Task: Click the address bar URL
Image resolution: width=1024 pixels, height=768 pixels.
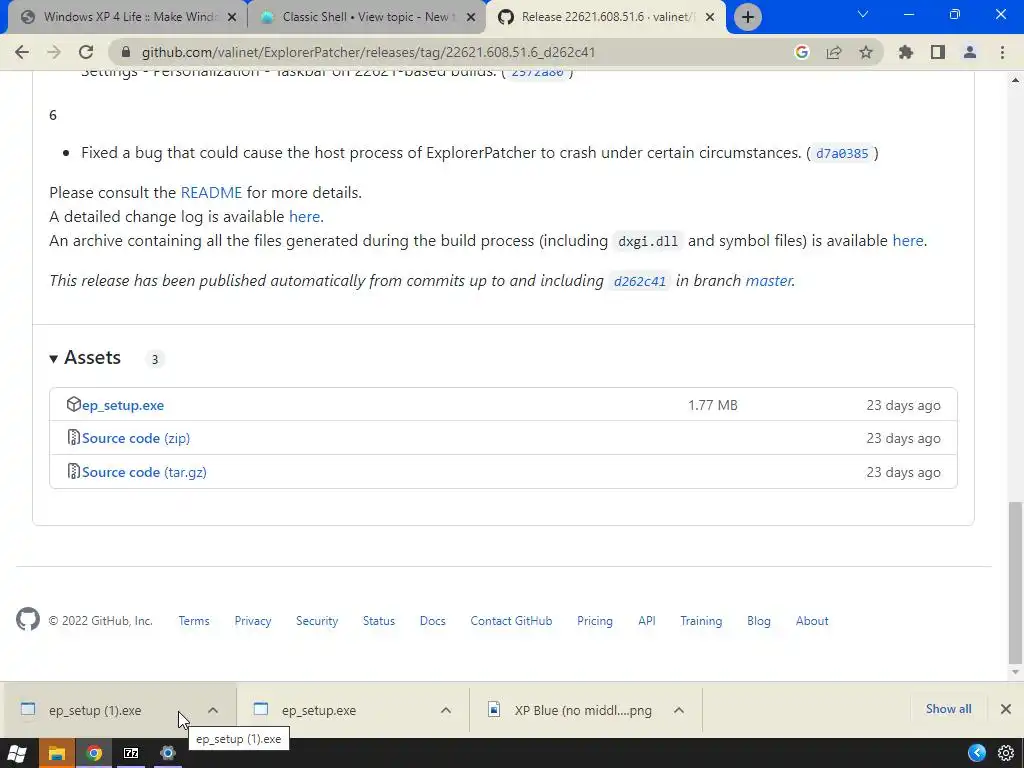Action: 368,52
